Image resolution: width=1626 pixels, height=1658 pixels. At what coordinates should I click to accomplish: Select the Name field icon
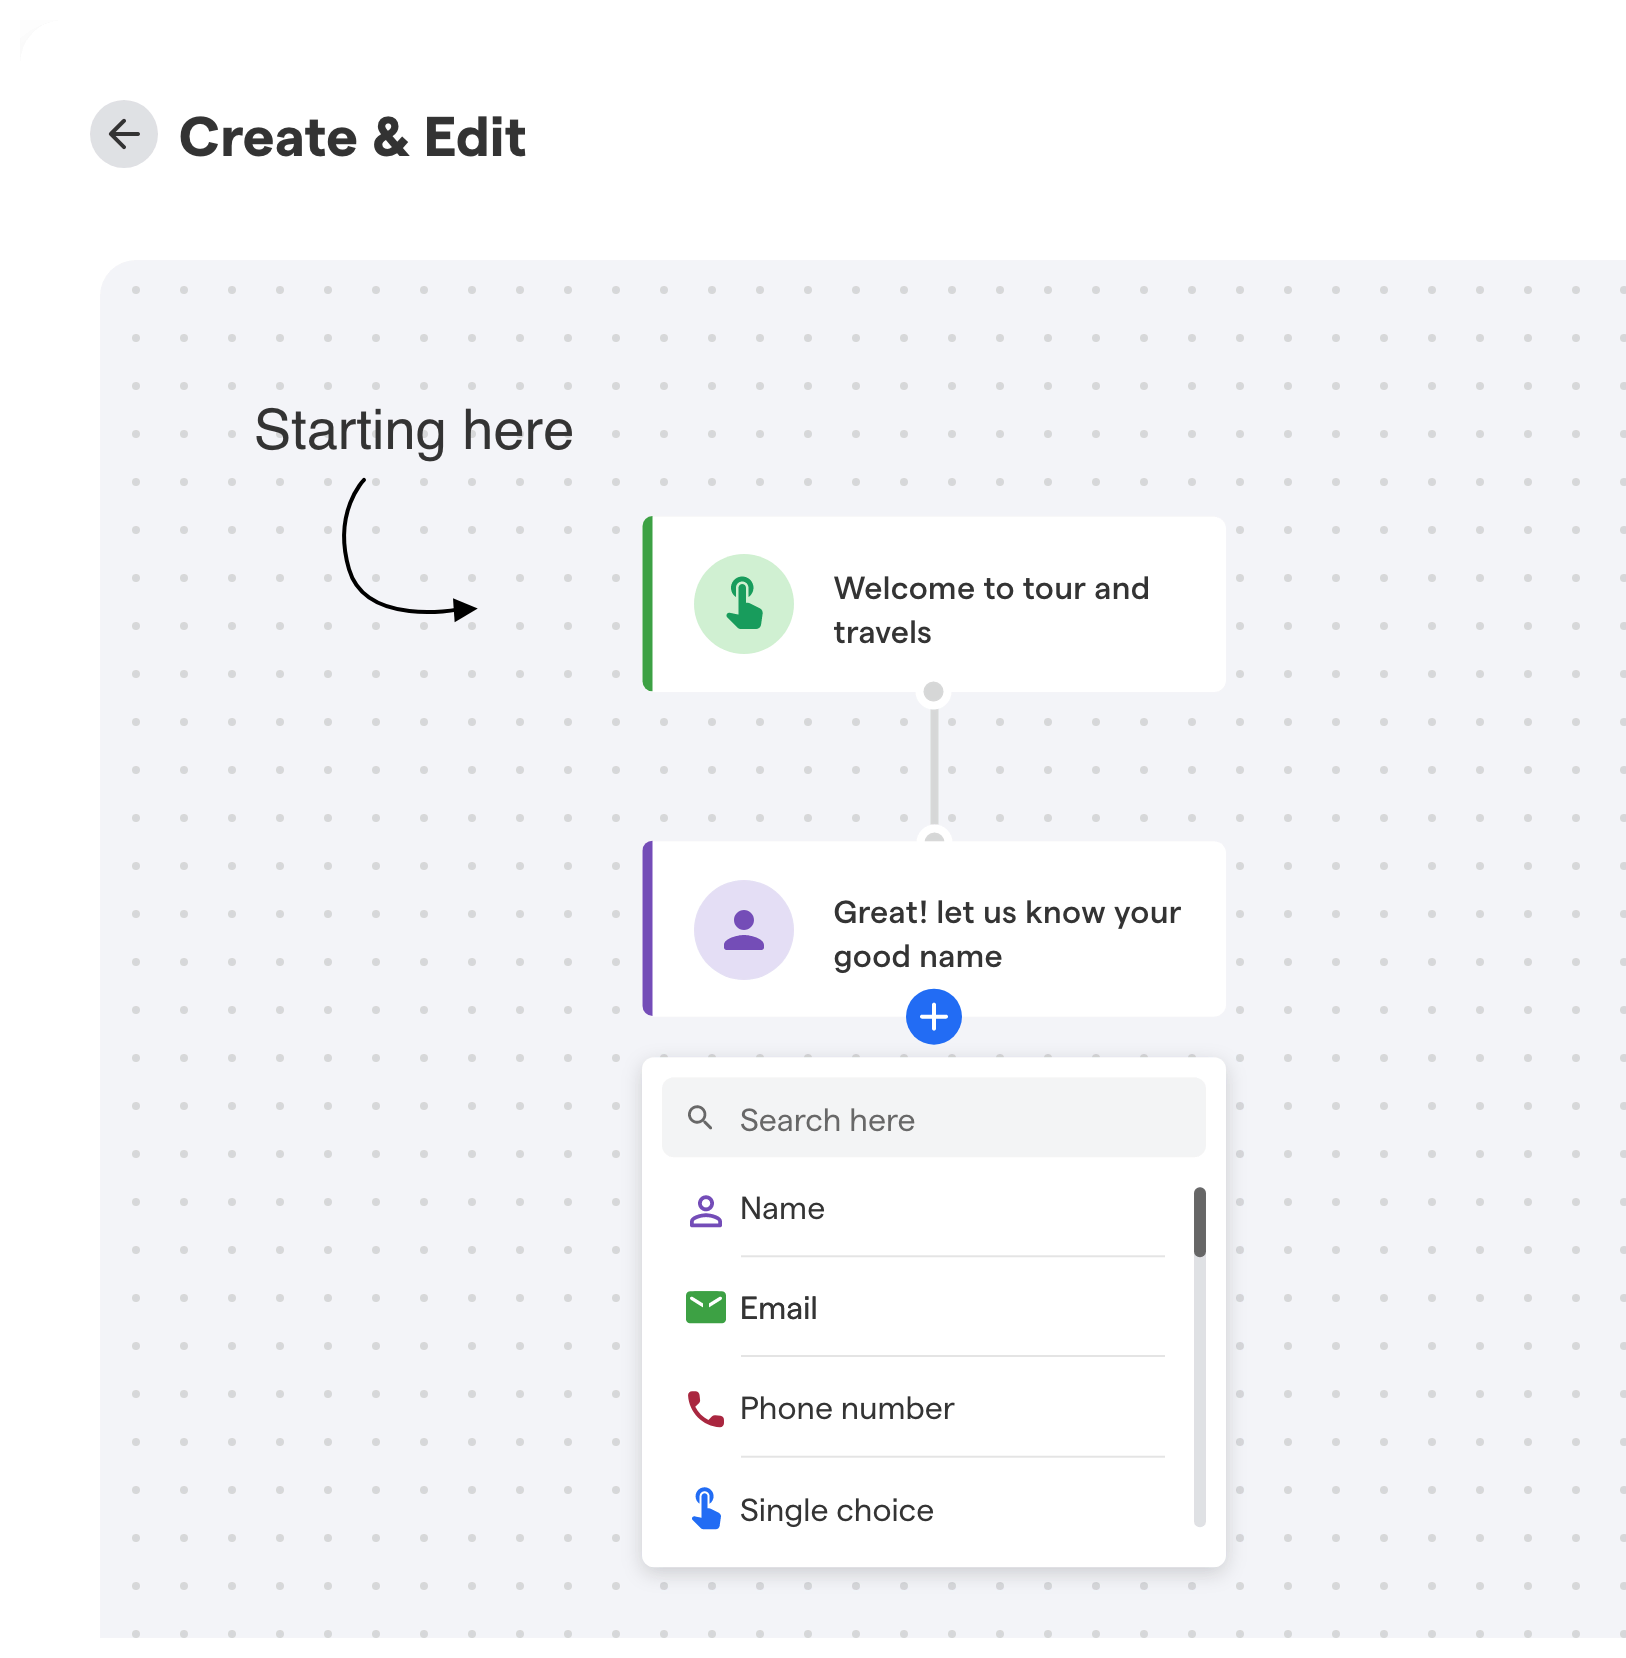click(x=706, y=1210)
